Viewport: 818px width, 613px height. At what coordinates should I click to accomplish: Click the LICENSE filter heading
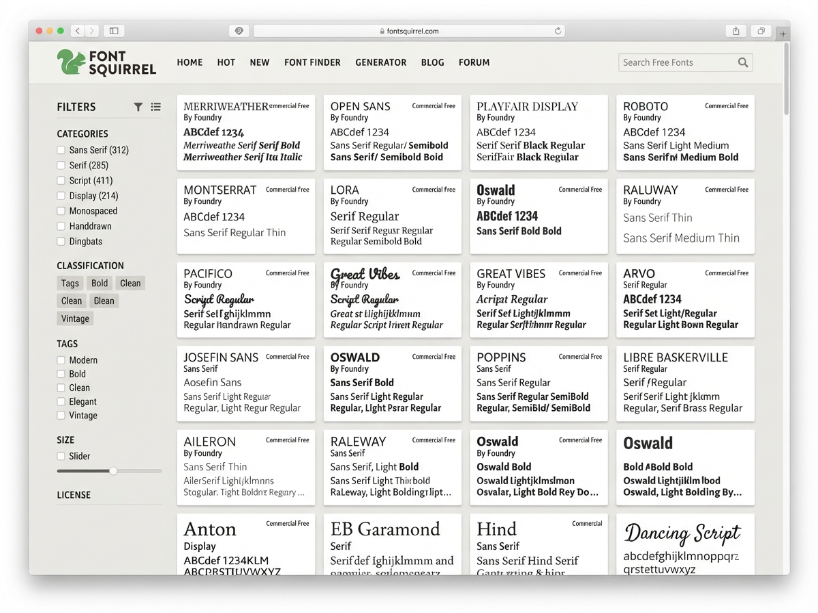(x=74, y=495)
